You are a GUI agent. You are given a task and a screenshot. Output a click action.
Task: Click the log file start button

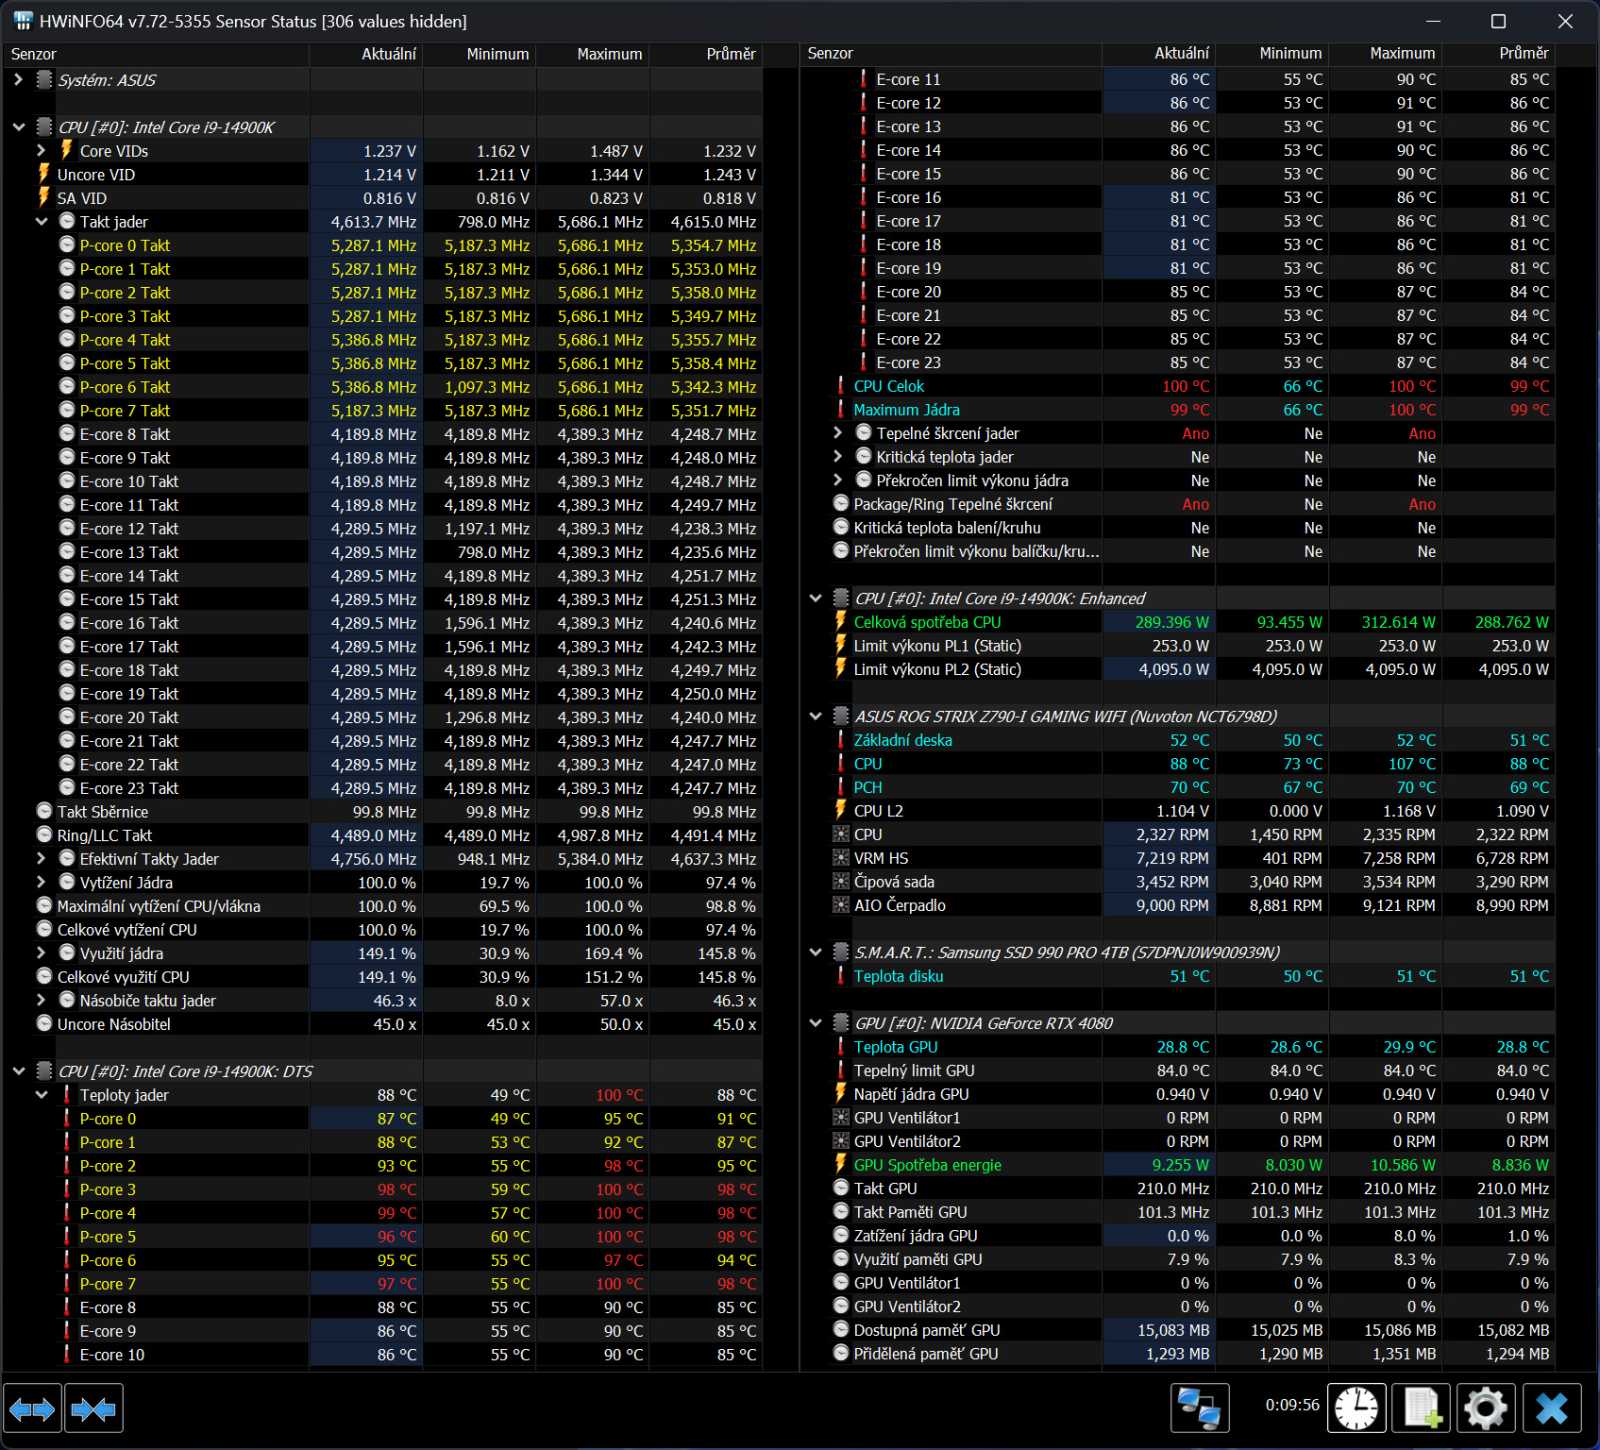click(1422, 1409)
